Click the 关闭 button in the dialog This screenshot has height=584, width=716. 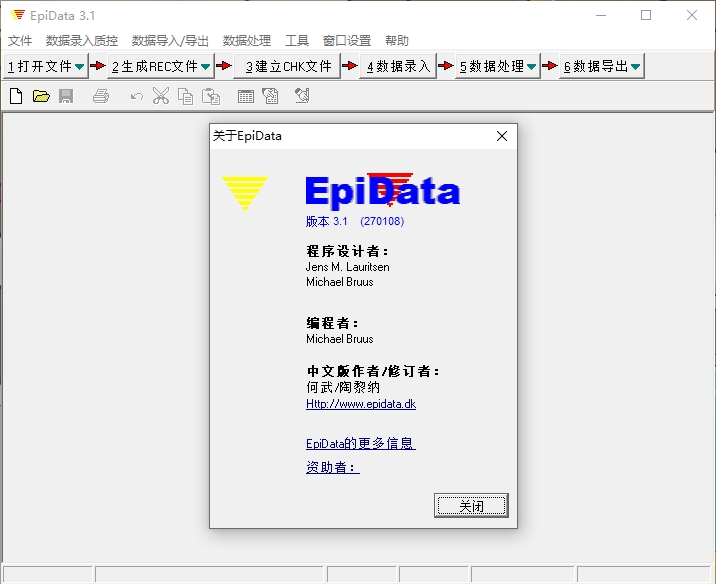click(x=471, y=506)
